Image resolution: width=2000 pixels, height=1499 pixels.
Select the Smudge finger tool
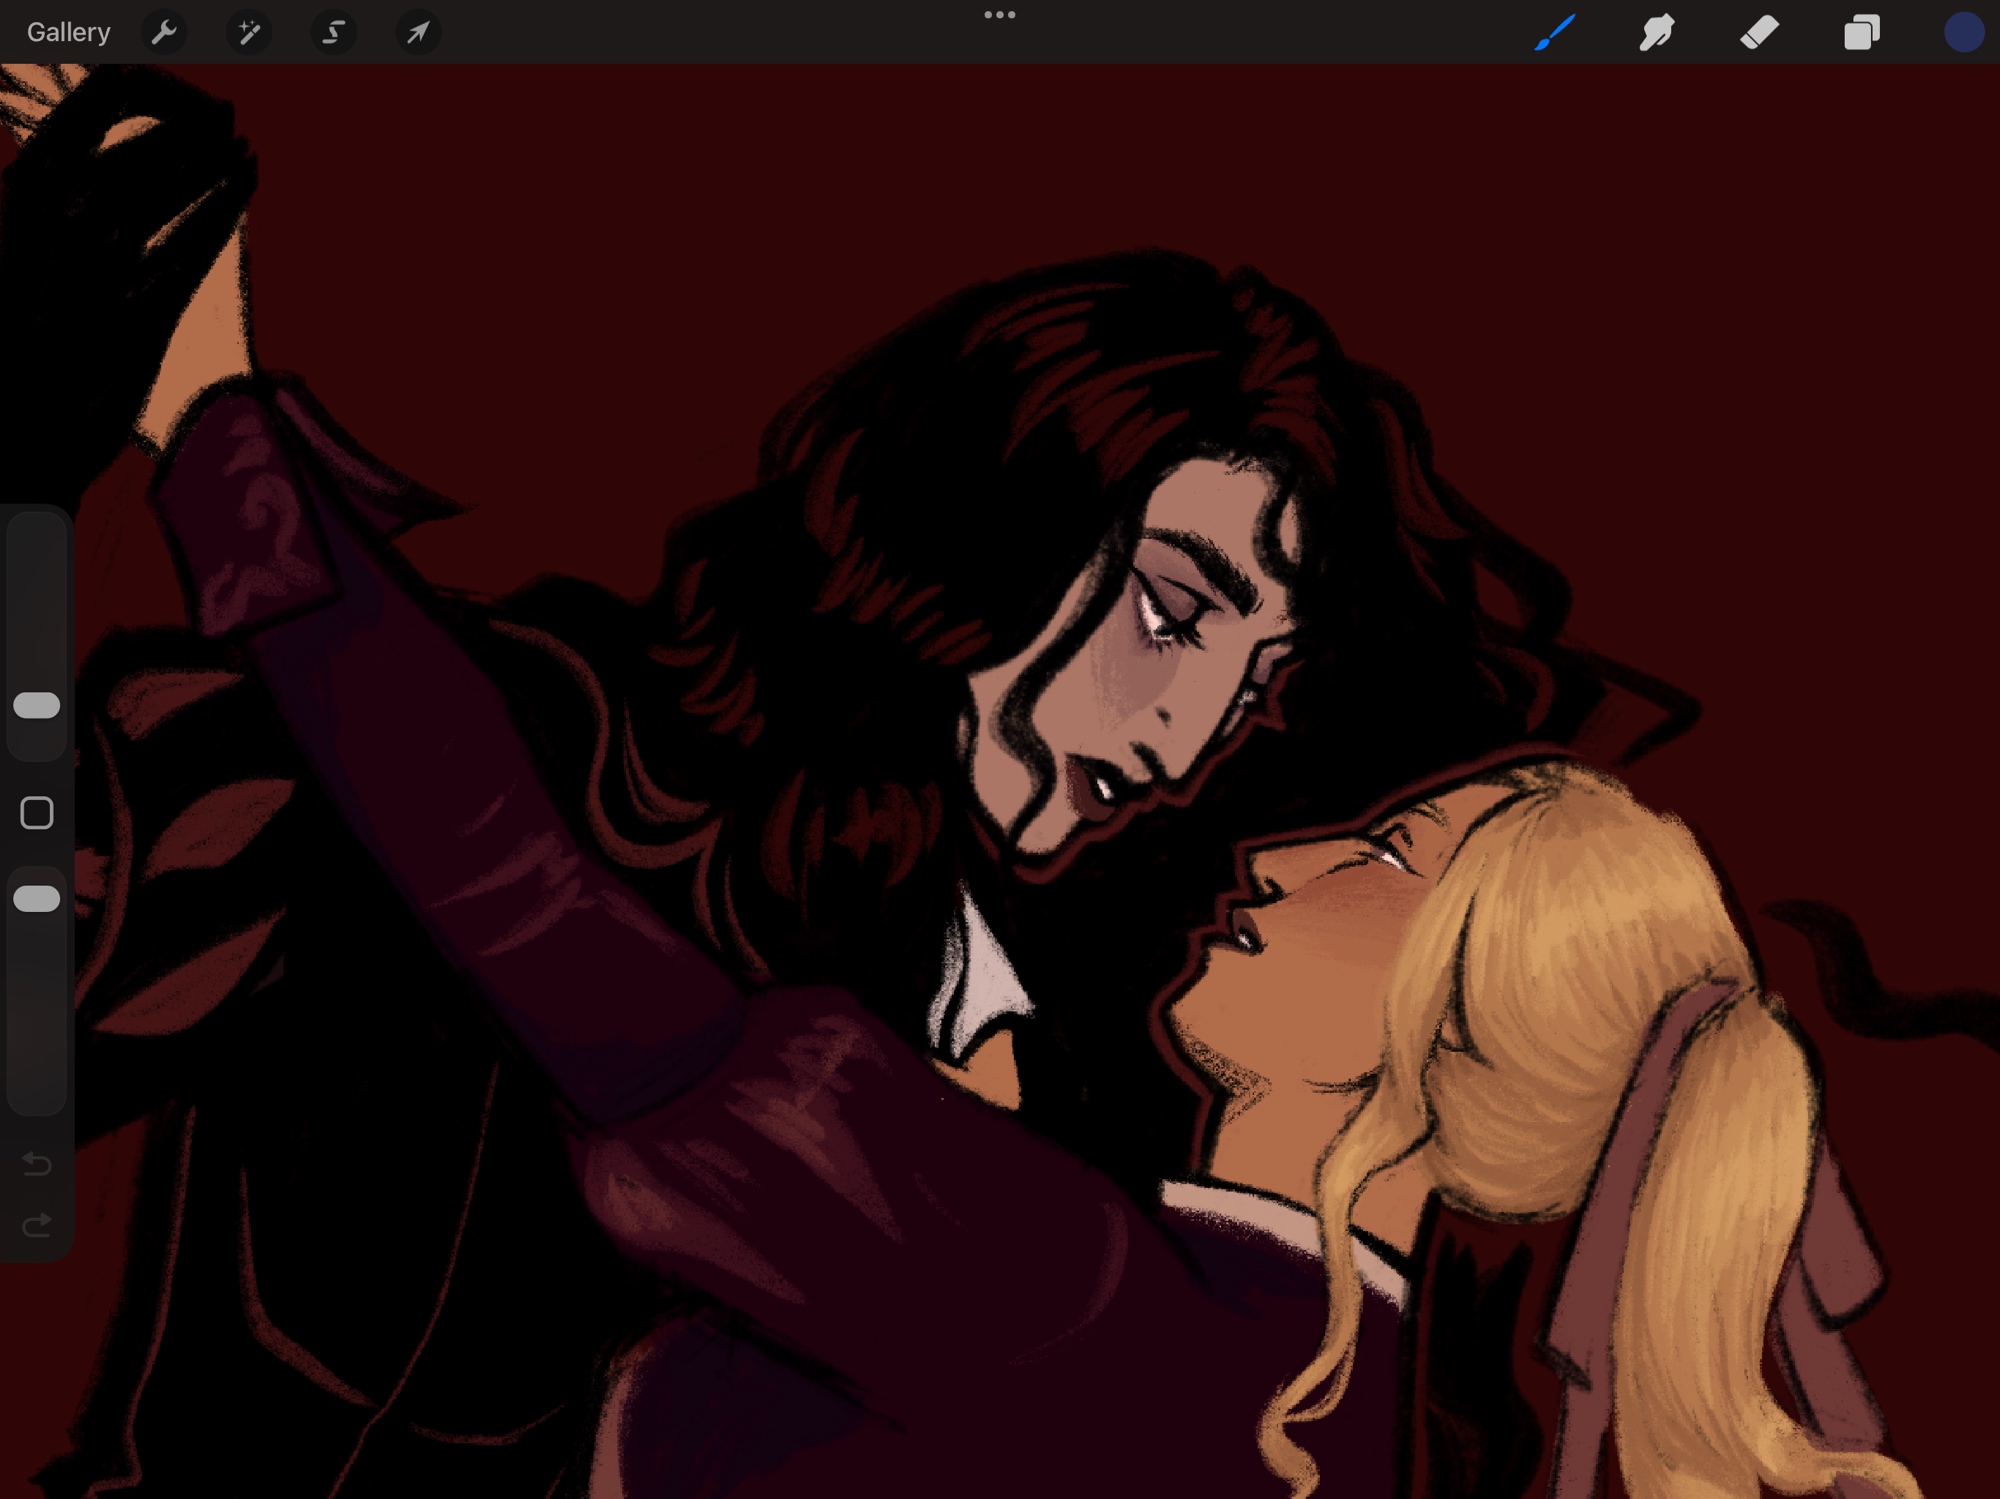tap(1657, 33)
